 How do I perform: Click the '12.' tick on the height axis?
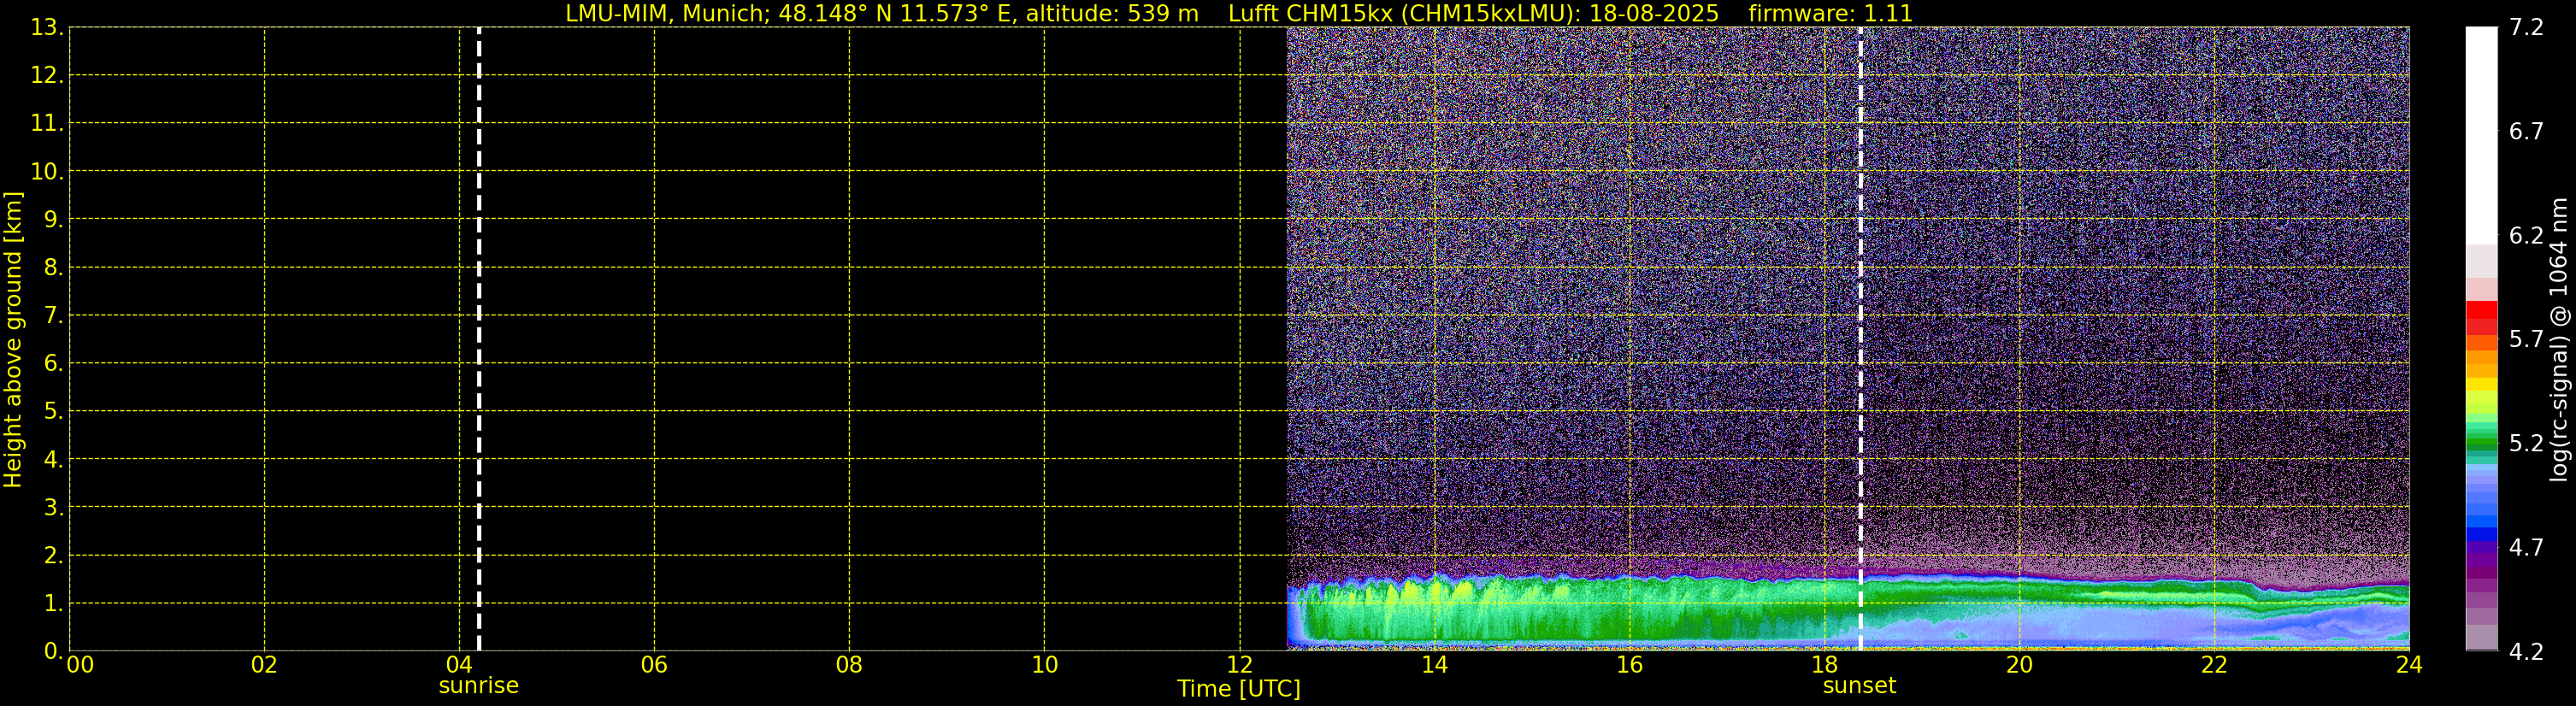point(47,75)
